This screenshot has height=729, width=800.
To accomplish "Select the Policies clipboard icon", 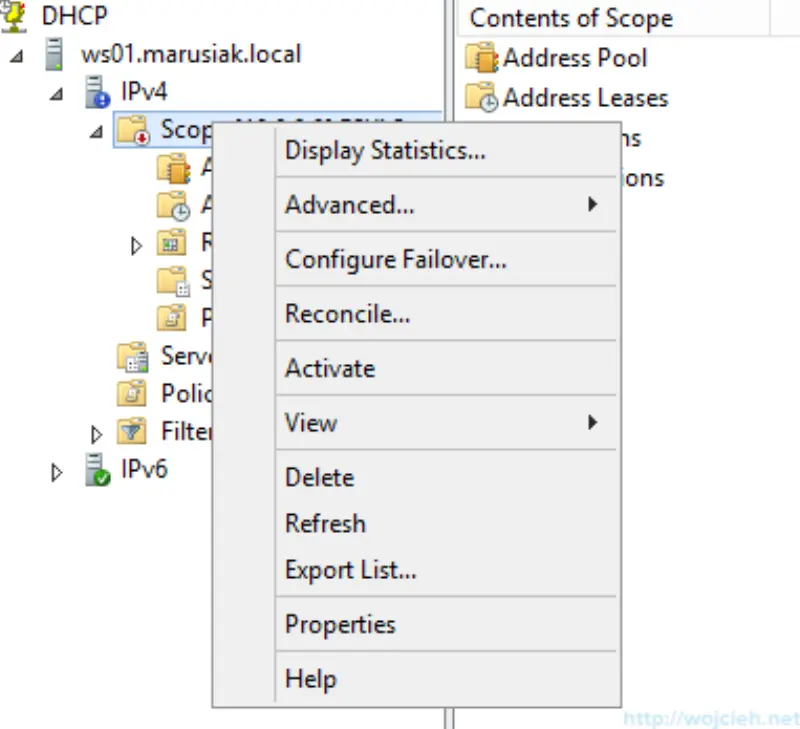I will tap(132, 393).
